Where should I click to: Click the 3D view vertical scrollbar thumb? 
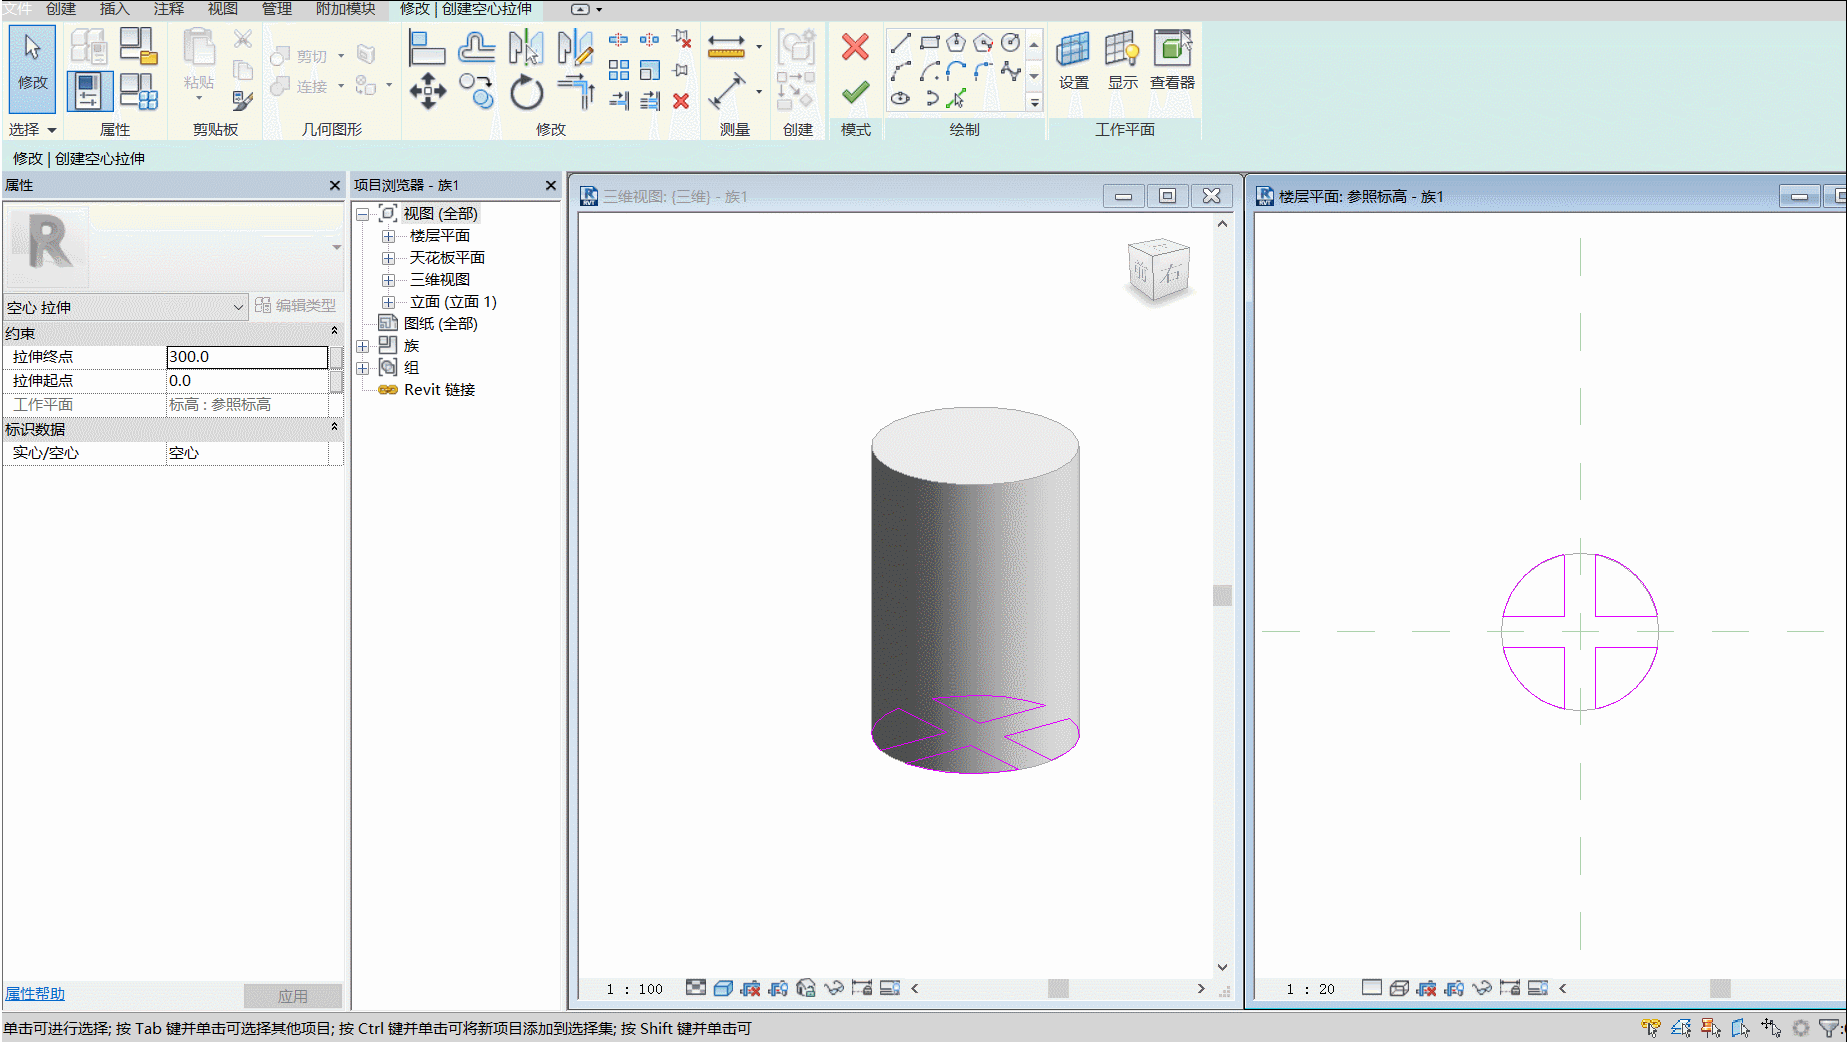(1222, 595)
